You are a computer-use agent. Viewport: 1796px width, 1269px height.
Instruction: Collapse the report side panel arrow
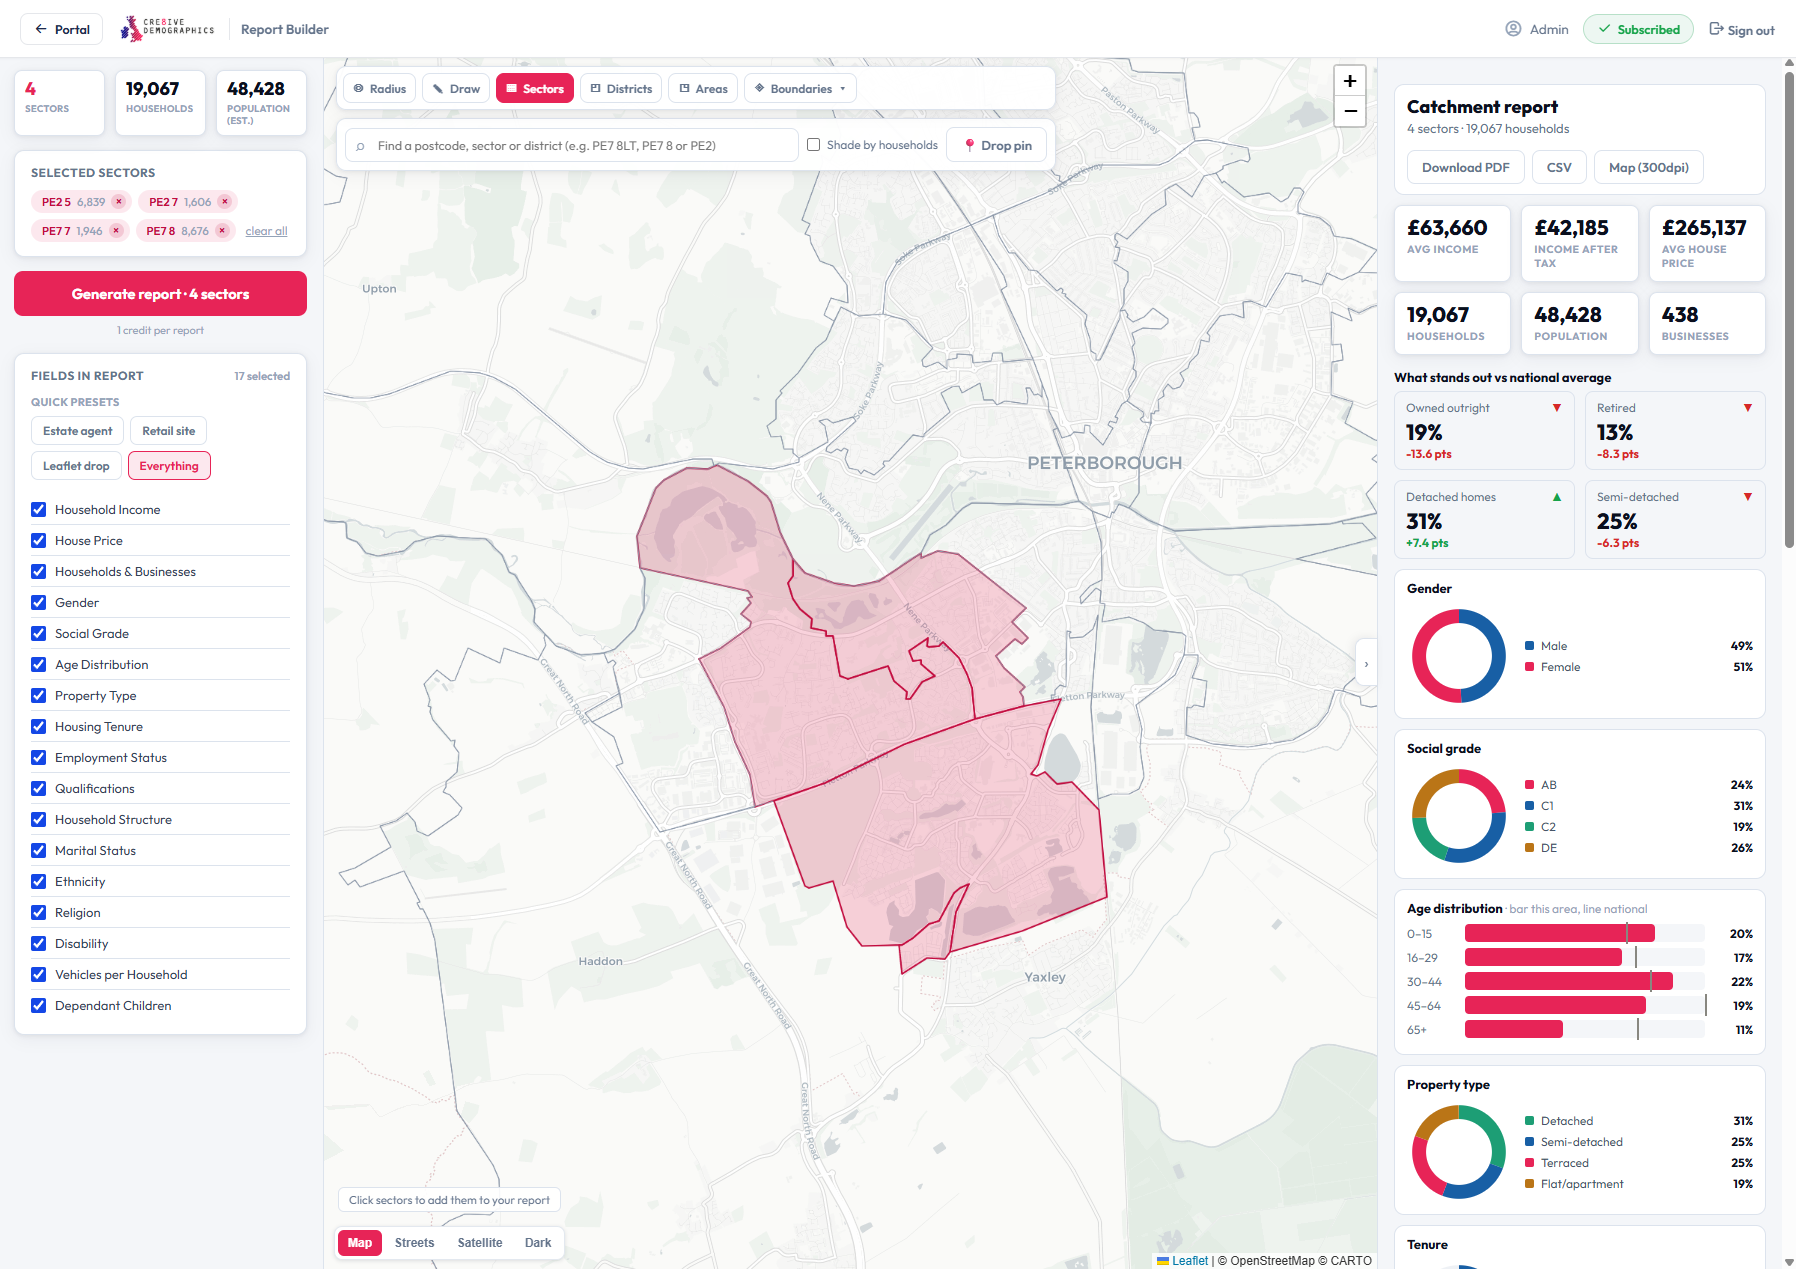point(1366,664)
